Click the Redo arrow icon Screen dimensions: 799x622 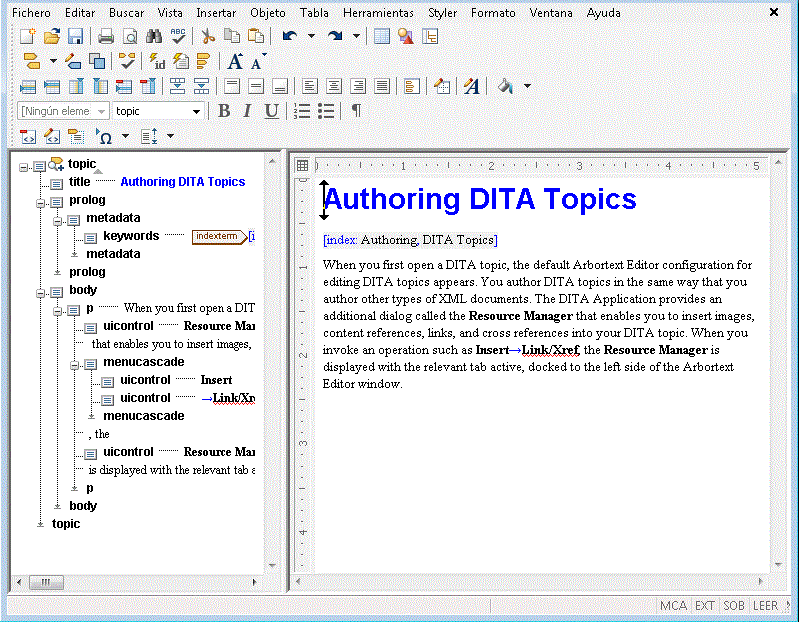point(335,36)
